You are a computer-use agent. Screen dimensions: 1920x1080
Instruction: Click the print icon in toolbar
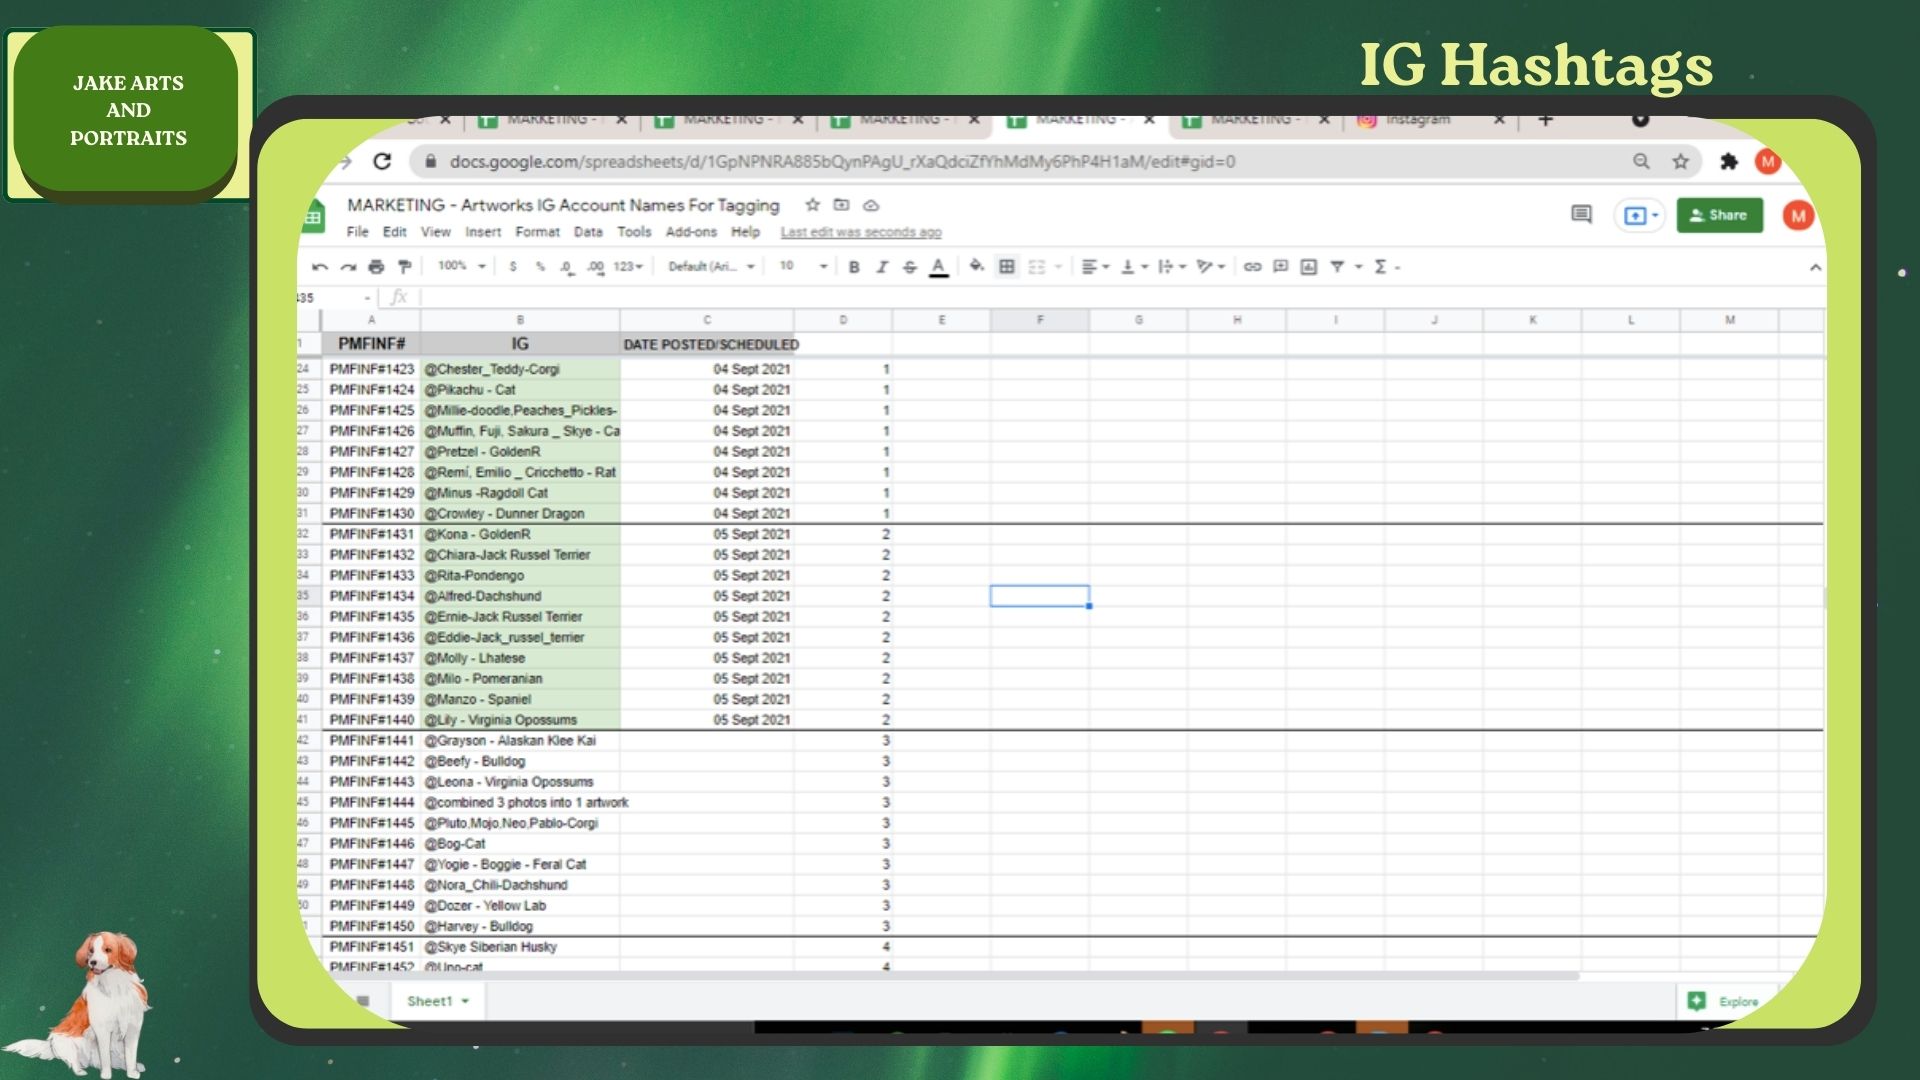[x=376, y=267]
